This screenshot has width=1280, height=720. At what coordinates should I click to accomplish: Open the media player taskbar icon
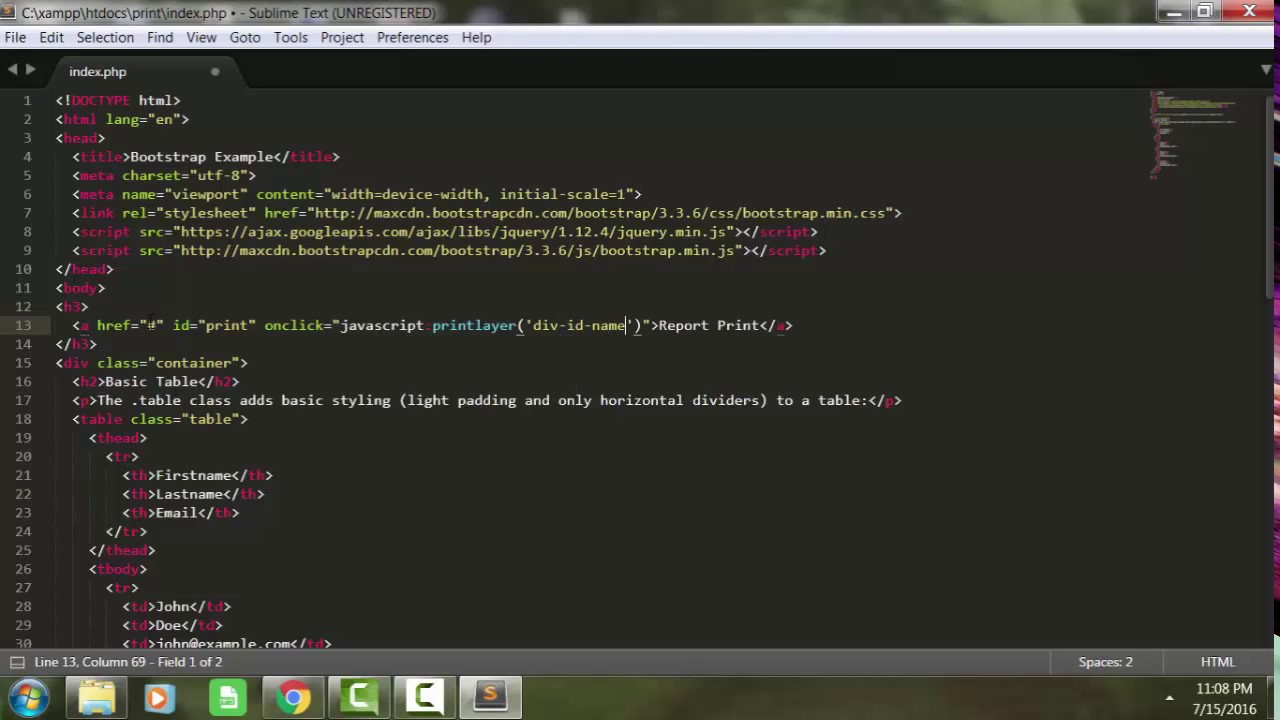159,697
